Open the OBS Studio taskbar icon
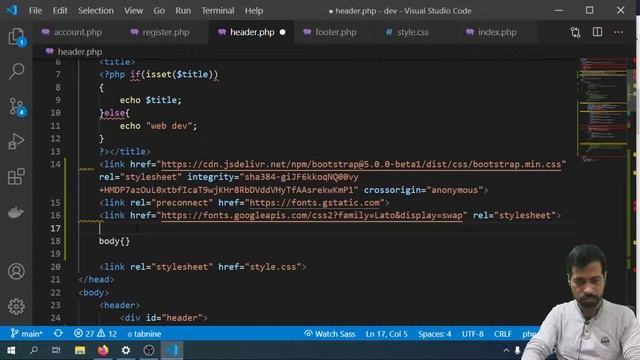 coord(149,350)
